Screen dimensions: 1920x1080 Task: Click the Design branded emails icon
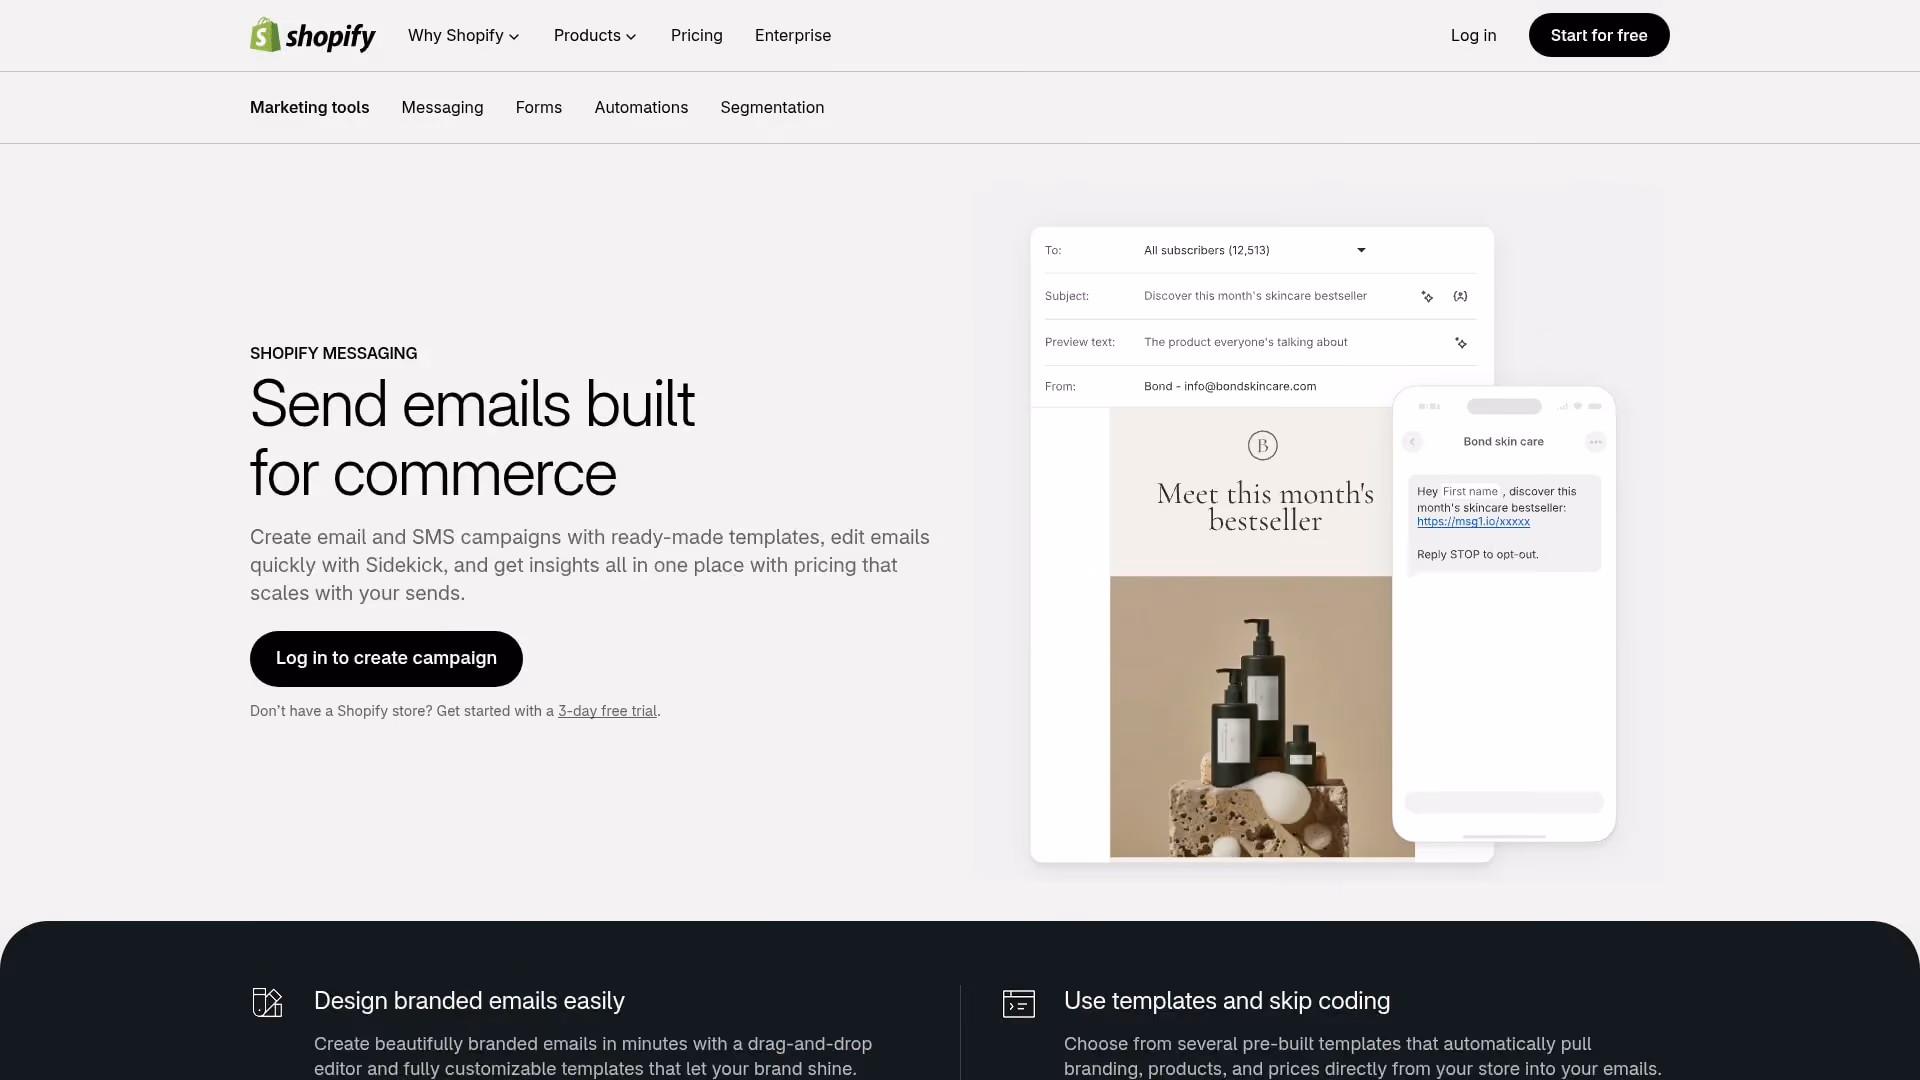(x=267, y=1002)
